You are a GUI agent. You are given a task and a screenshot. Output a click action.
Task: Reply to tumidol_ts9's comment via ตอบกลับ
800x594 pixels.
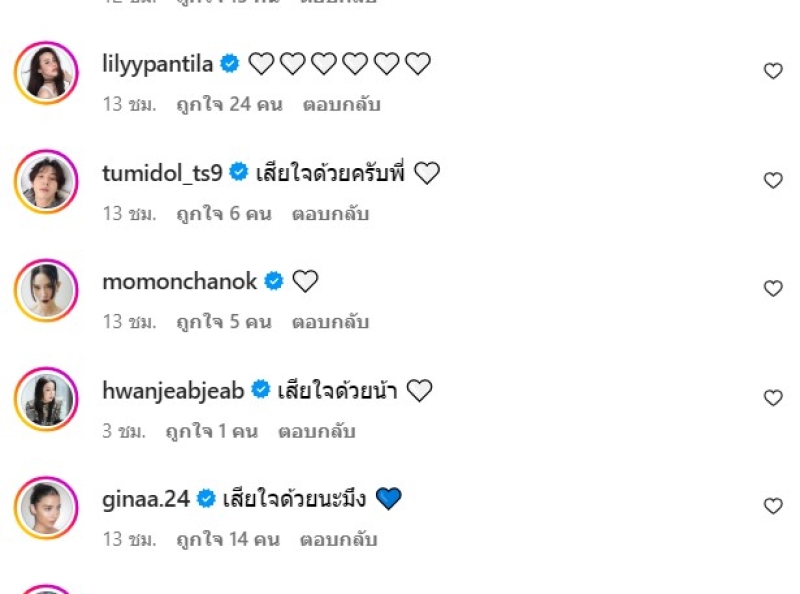[x=330, y=213]
